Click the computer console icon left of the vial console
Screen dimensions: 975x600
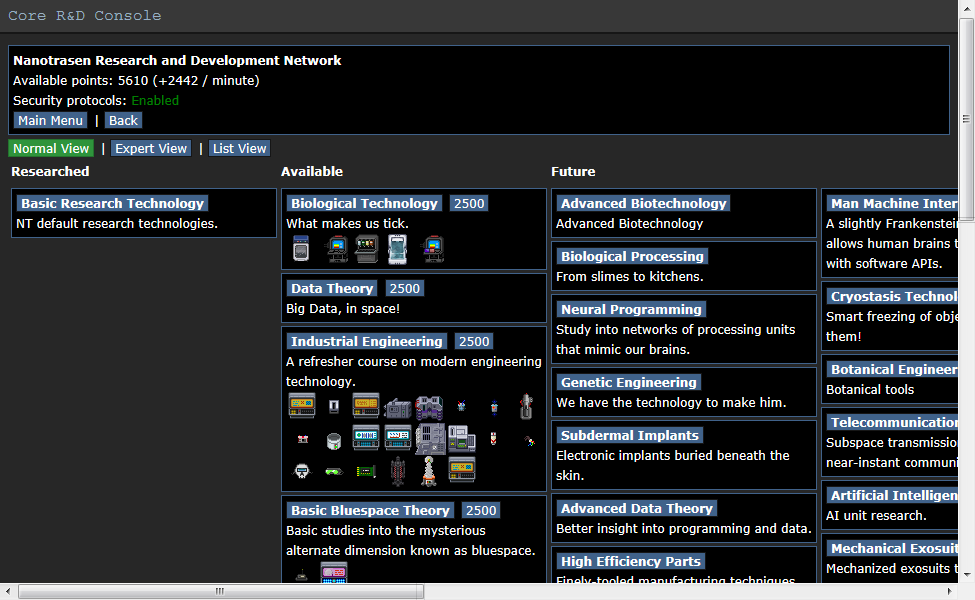(x=337, y=249)
